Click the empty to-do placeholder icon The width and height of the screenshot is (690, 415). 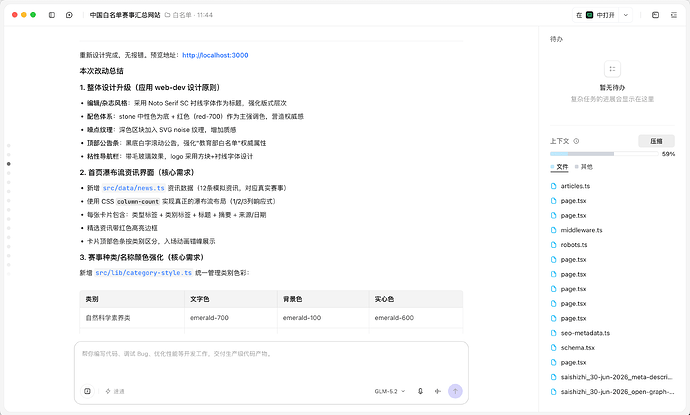(x=612, y=69)
